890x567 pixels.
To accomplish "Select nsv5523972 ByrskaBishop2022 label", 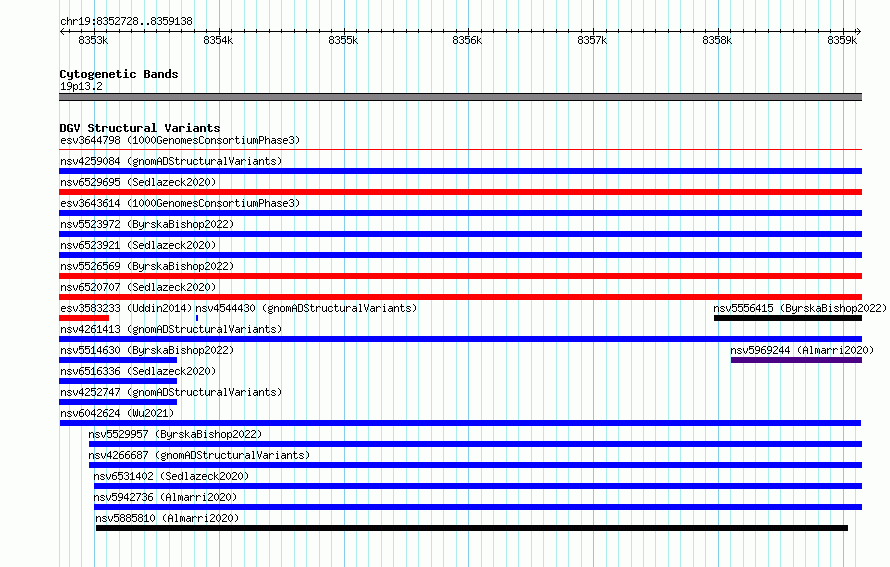I will tap(147, 224).
